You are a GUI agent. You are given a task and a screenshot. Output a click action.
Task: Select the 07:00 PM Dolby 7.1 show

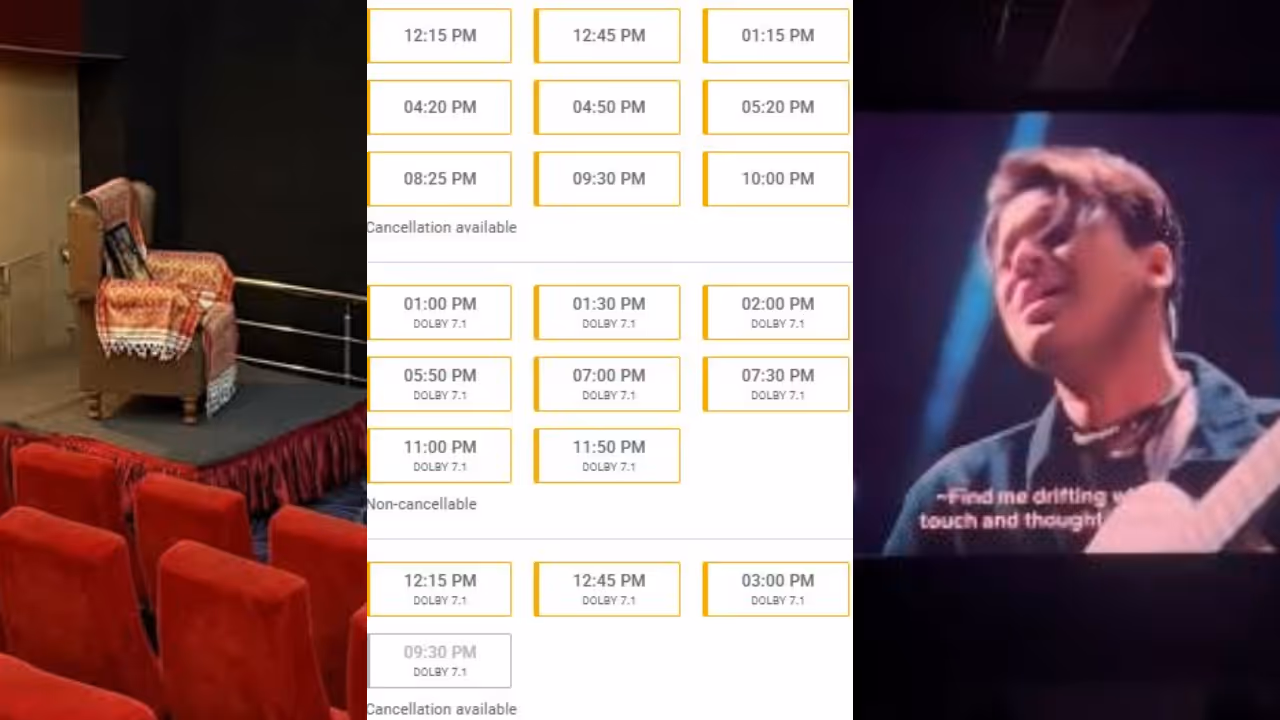[608, 384]
